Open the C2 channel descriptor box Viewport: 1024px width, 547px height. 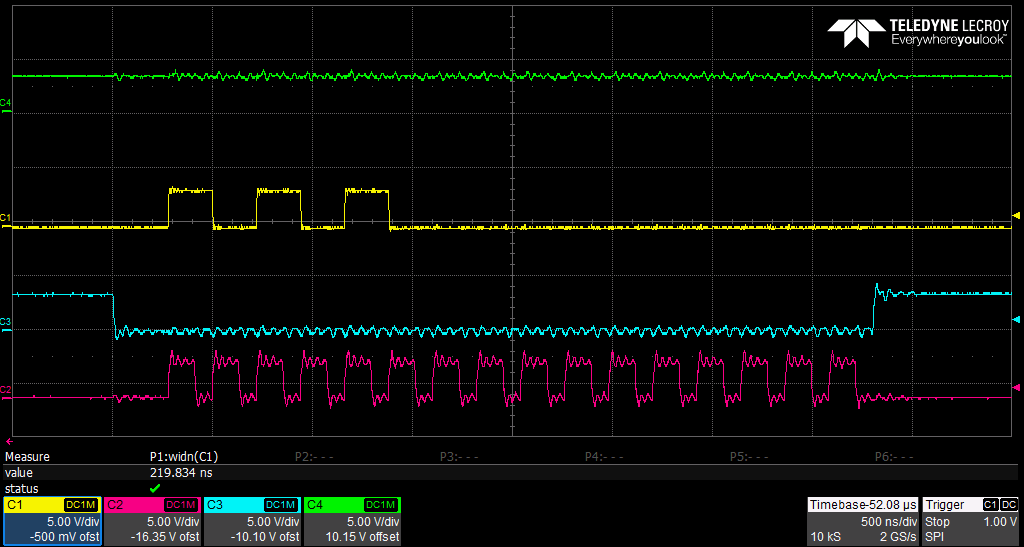click(x=153, y=521)
